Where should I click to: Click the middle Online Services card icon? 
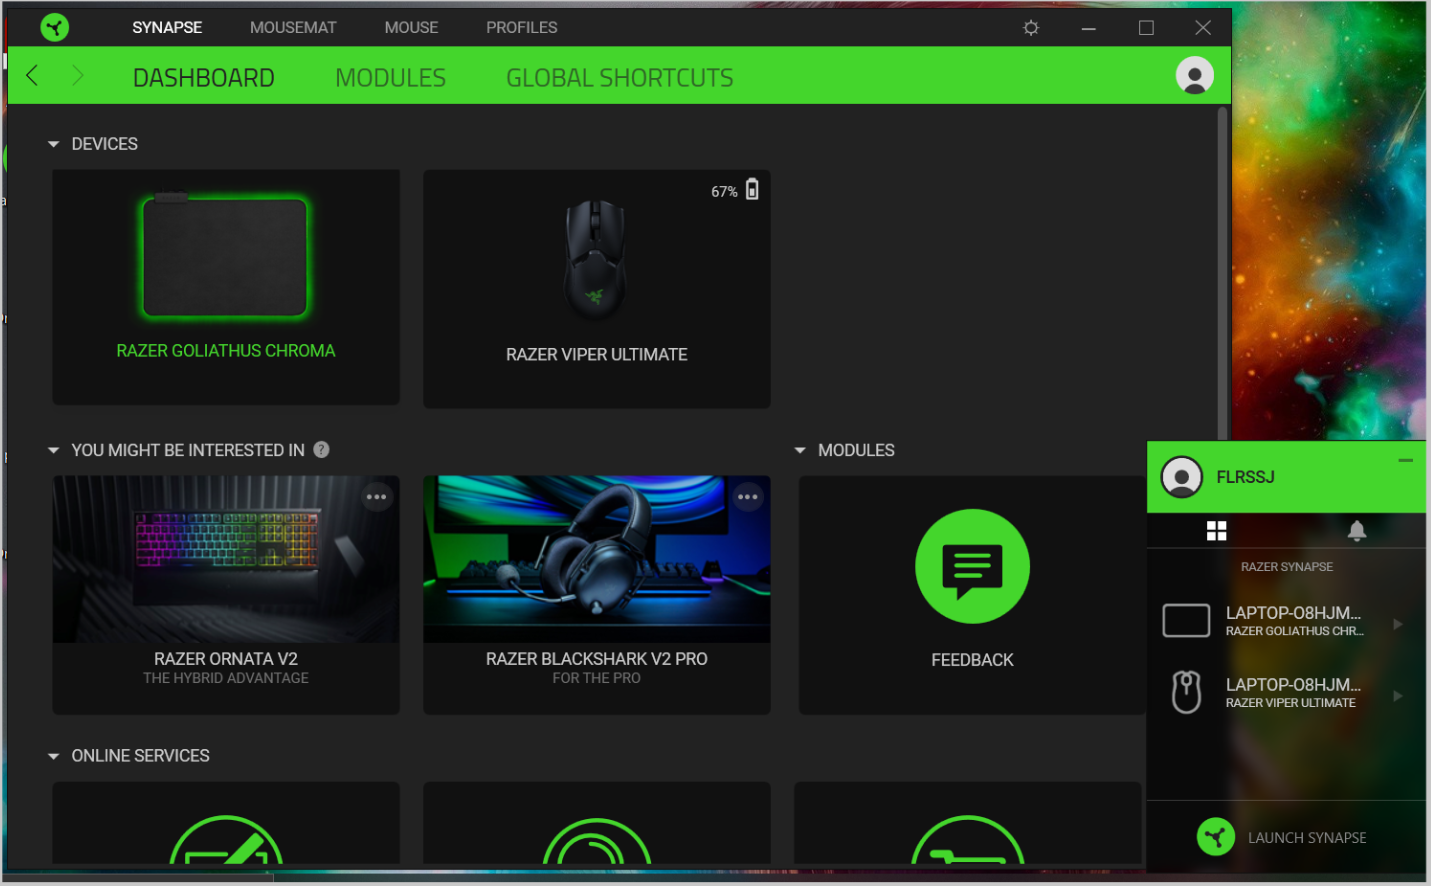pyautogui.click(x=597, y=840)
